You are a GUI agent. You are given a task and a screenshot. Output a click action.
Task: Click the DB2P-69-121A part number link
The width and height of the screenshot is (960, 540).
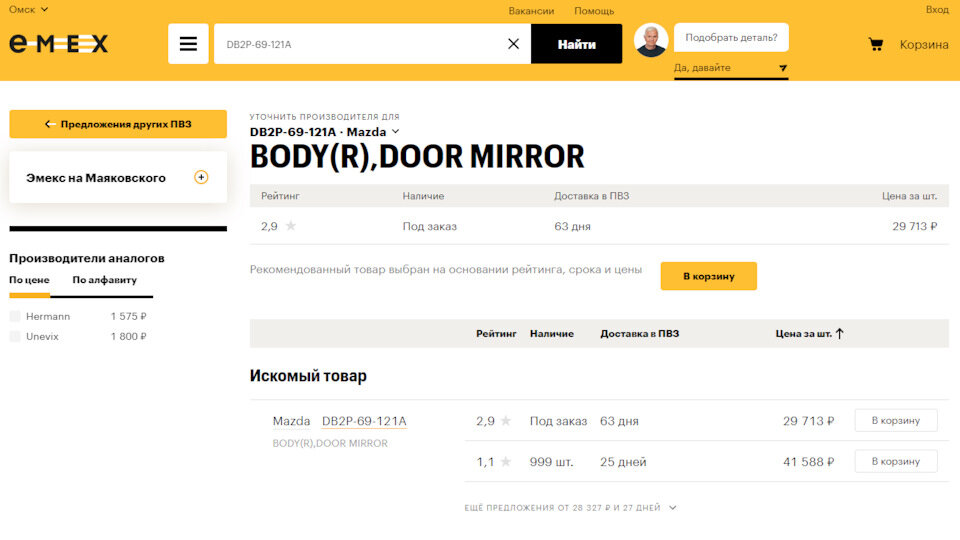(364, 421)
